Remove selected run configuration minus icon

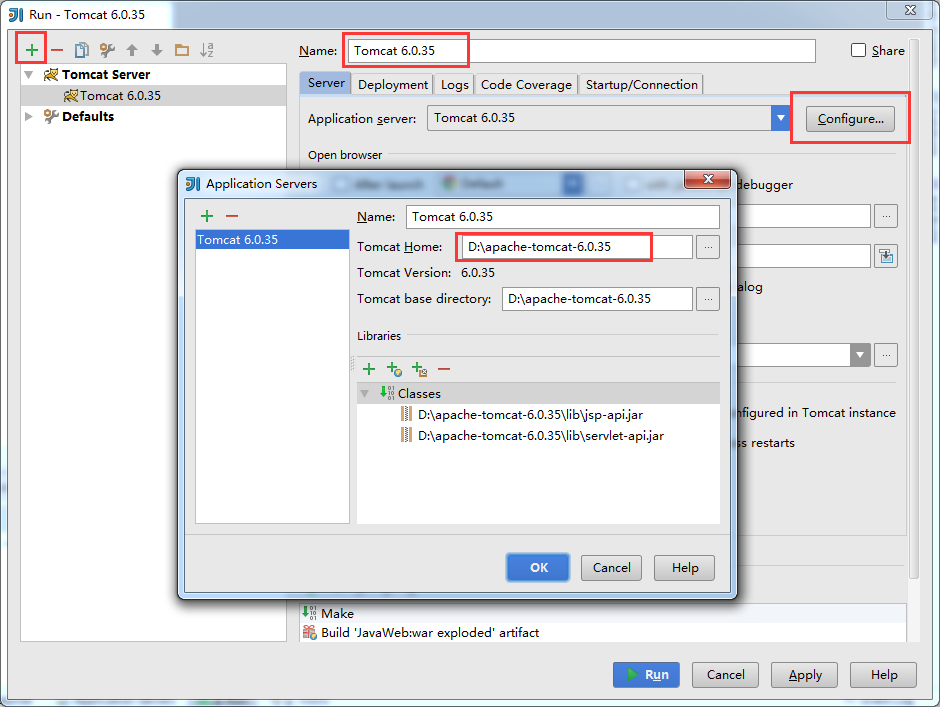click(57, 50)
